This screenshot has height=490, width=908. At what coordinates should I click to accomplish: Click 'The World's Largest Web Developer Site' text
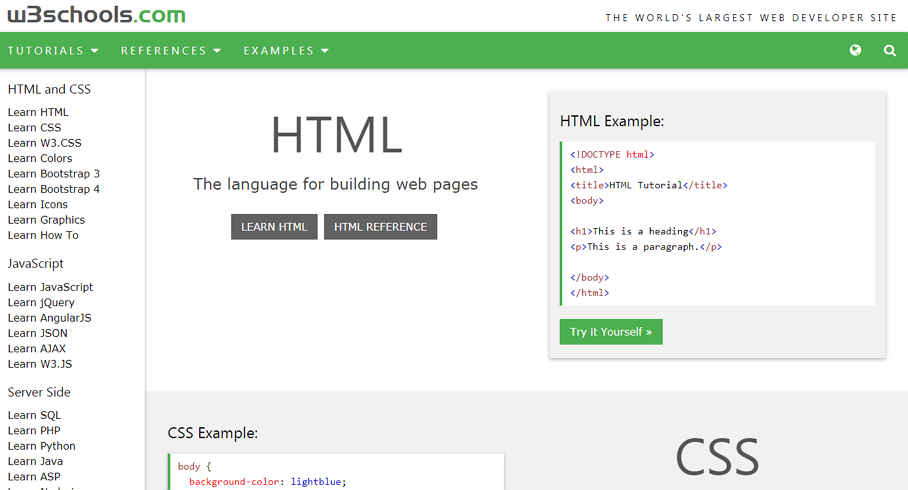point(751,18)
